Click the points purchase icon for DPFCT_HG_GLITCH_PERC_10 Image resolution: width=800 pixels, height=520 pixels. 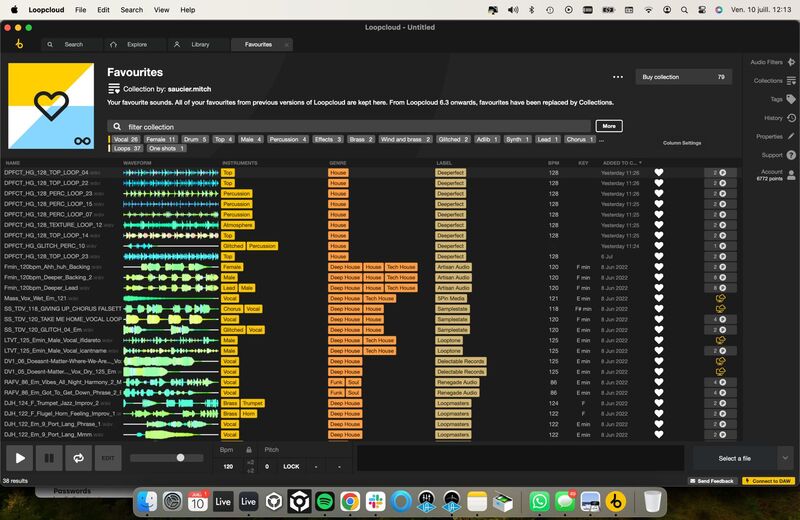(x=720, y=246)
